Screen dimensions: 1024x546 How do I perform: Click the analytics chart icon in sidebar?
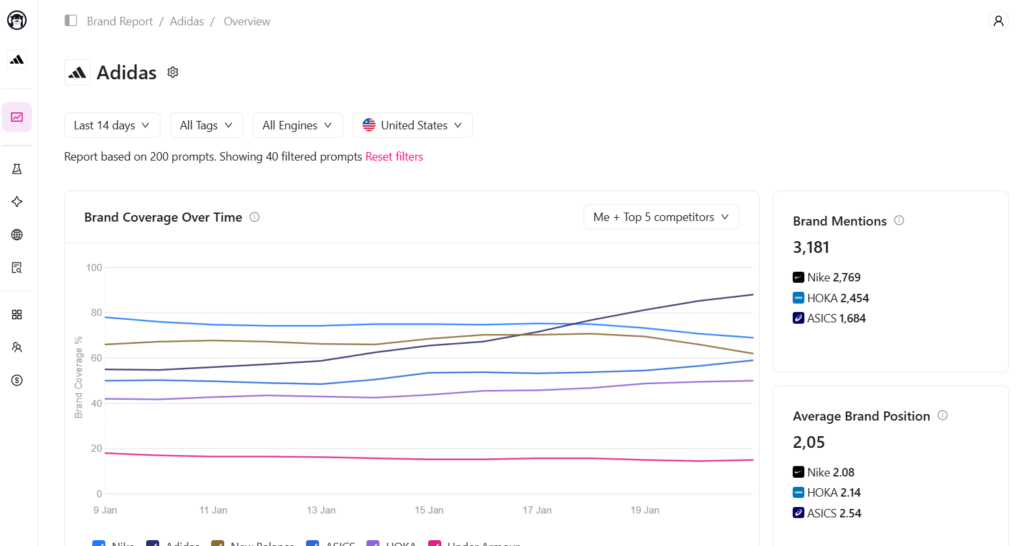pyautogui.click(x=17, y=117)
